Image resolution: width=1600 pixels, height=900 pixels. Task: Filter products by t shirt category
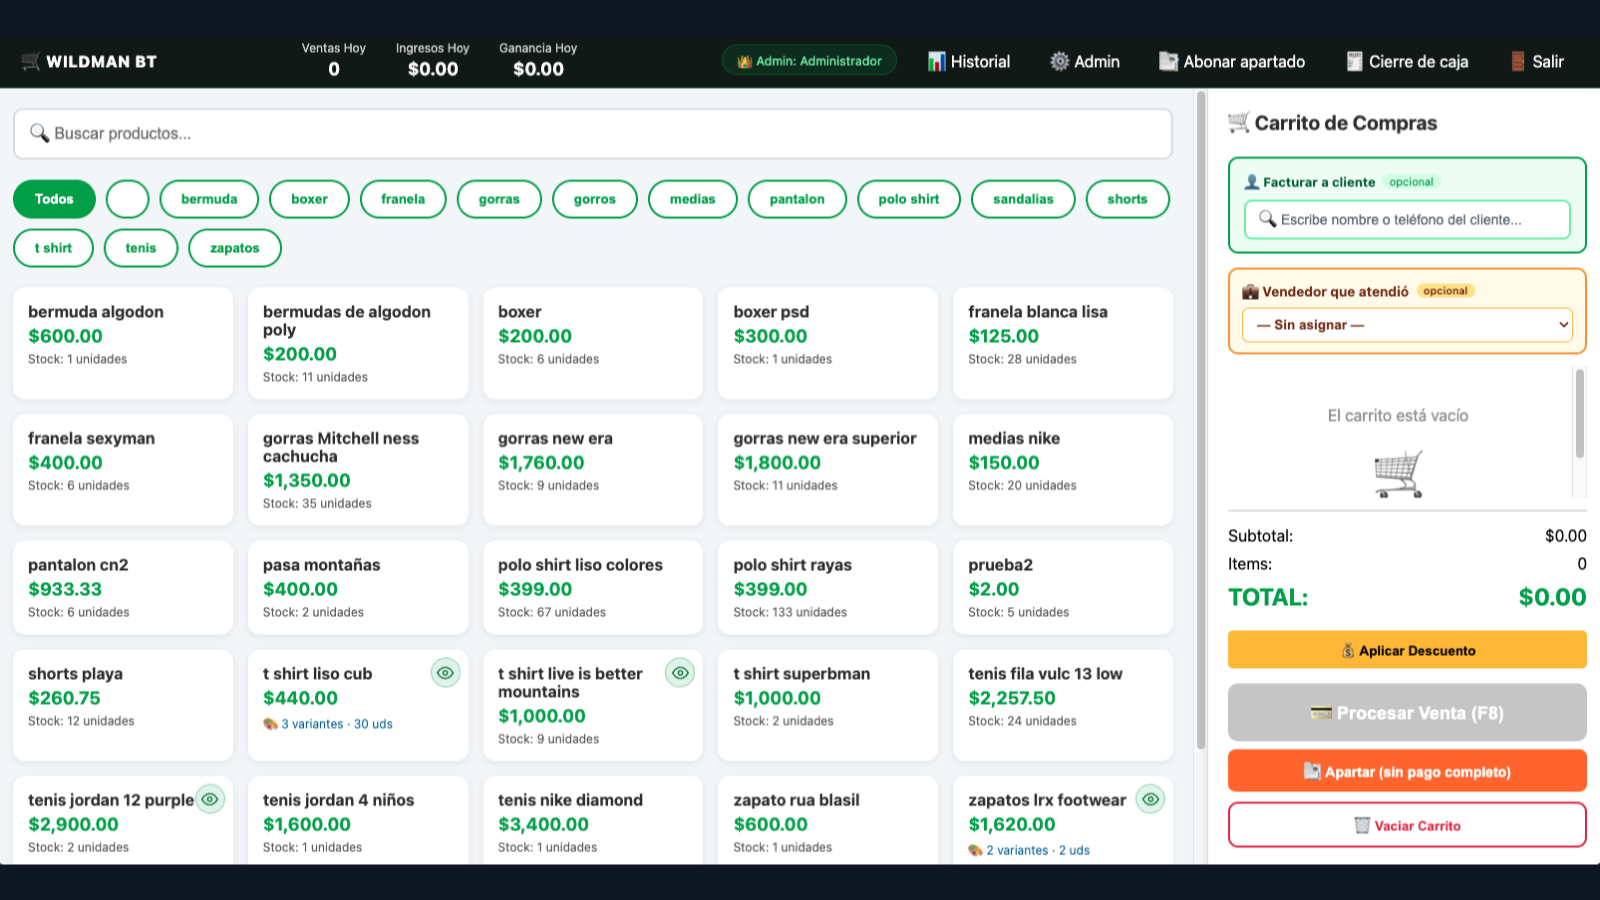53,248
